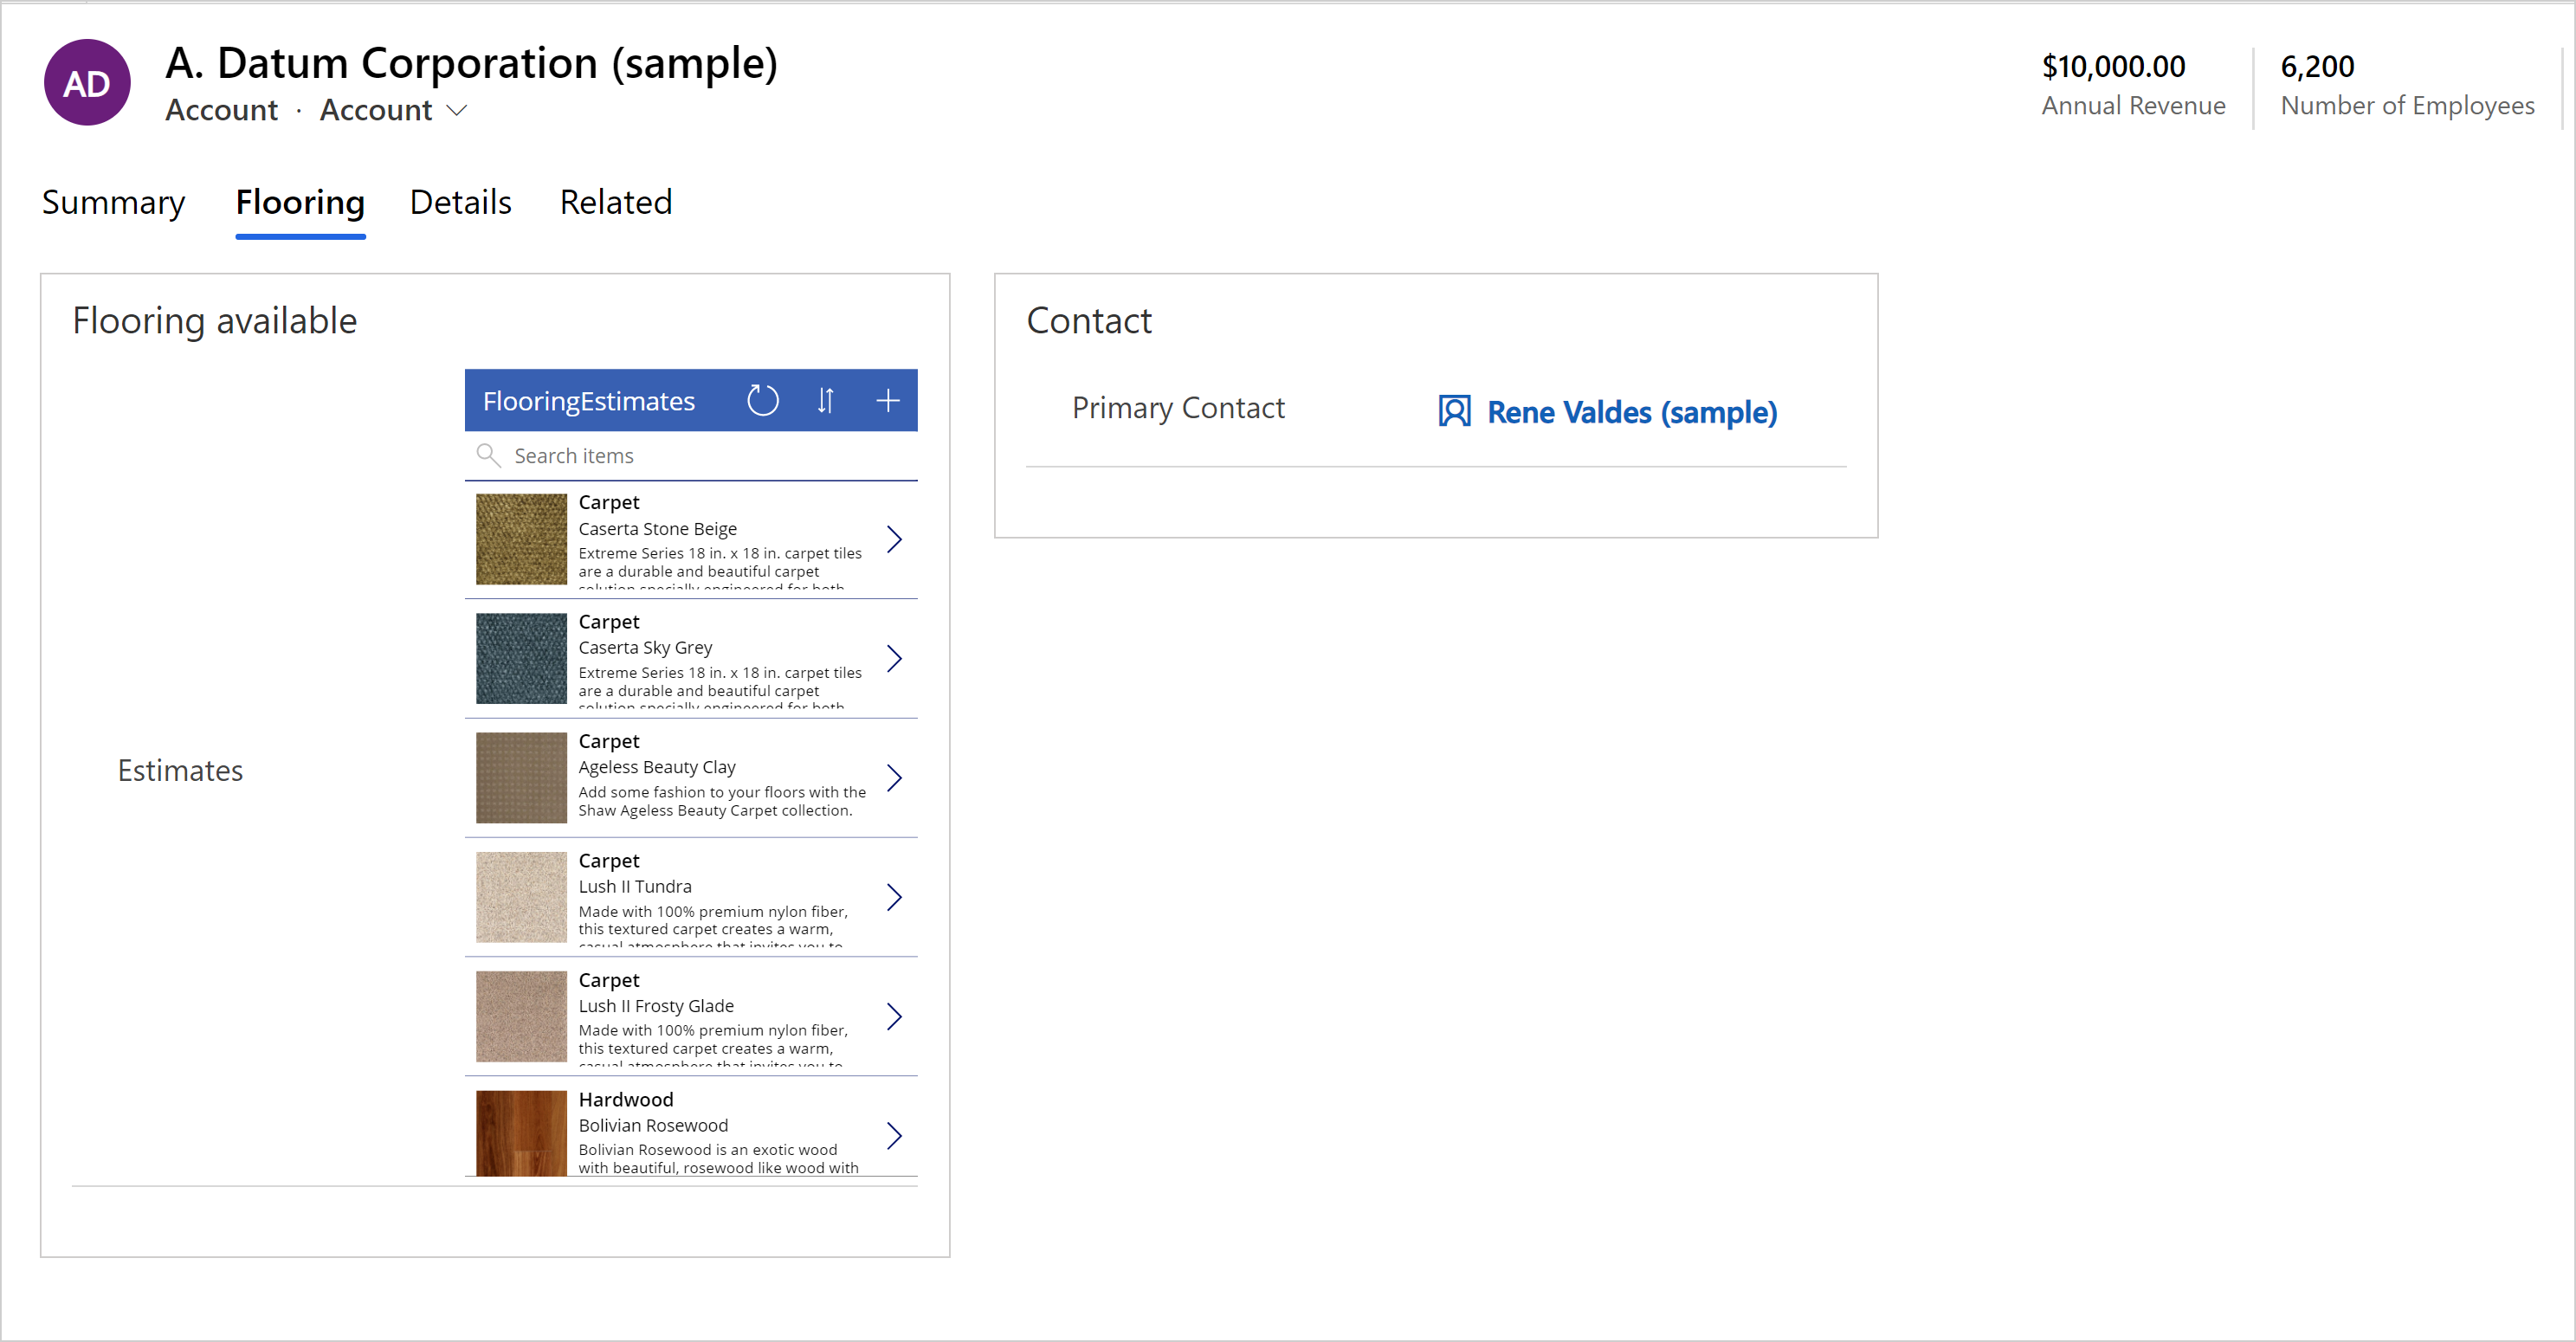This screenshot has width=2576, height=1342.
Task: Click the add new item icon in FlooringEstimates
Action: (889, 398)
